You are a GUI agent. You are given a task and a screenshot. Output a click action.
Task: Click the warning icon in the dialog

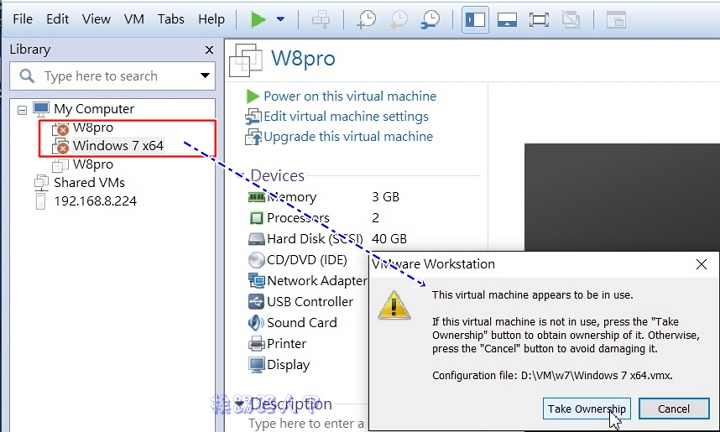(394, 305)
